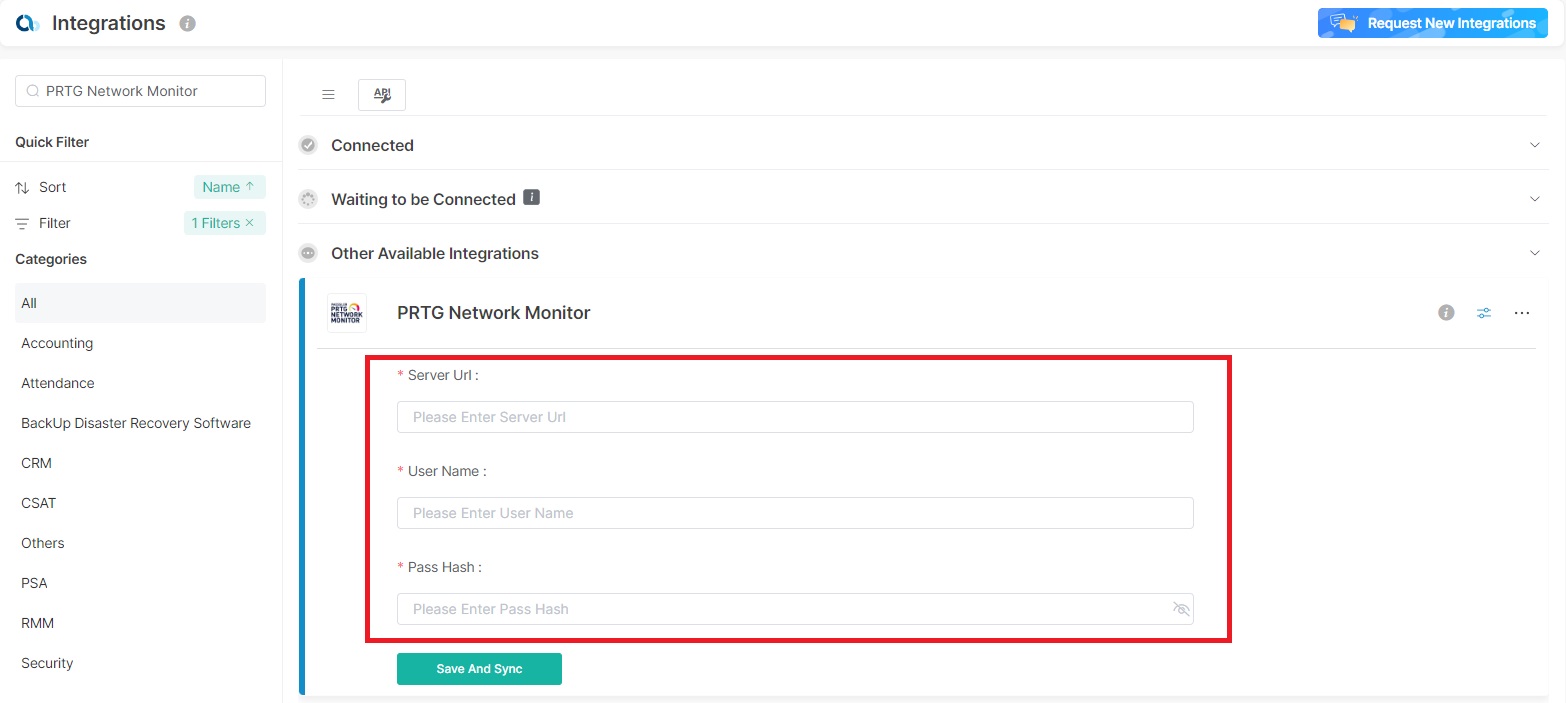The image size is (1566, 703).
Task: Select the Accounting category
Action: pos(140,343)
